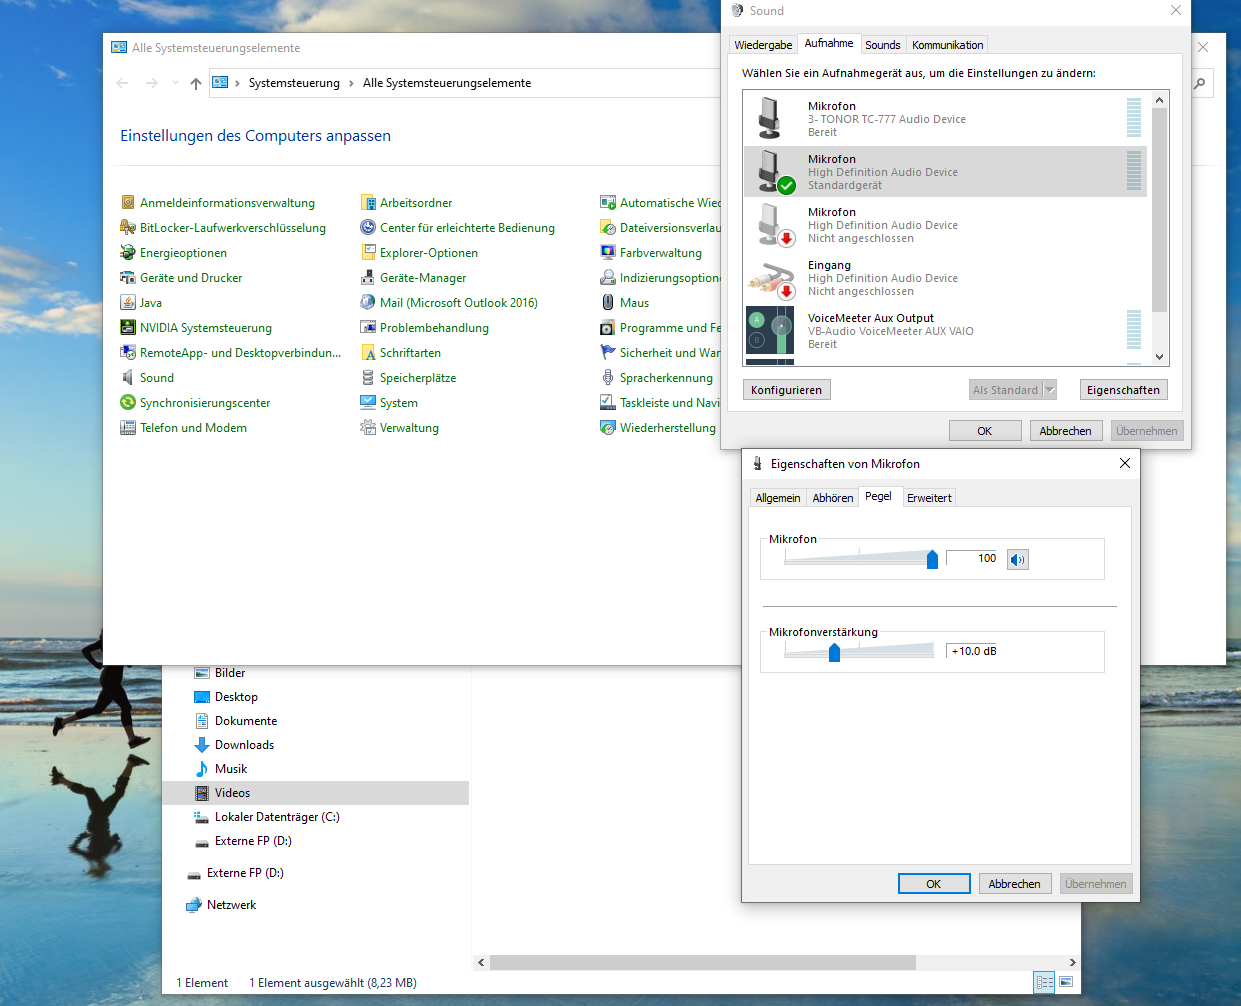Open RemoteApp- und Desktopverbindungen item
This screenshot has width=1241, height=1006.
coord(230,353)
